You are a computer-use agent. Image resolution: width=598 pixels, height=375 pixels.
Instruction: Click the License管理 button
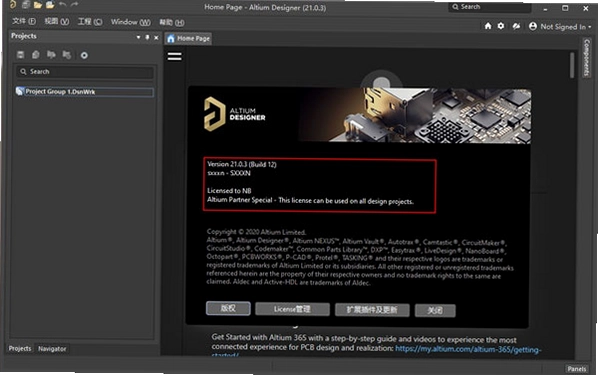292,309
